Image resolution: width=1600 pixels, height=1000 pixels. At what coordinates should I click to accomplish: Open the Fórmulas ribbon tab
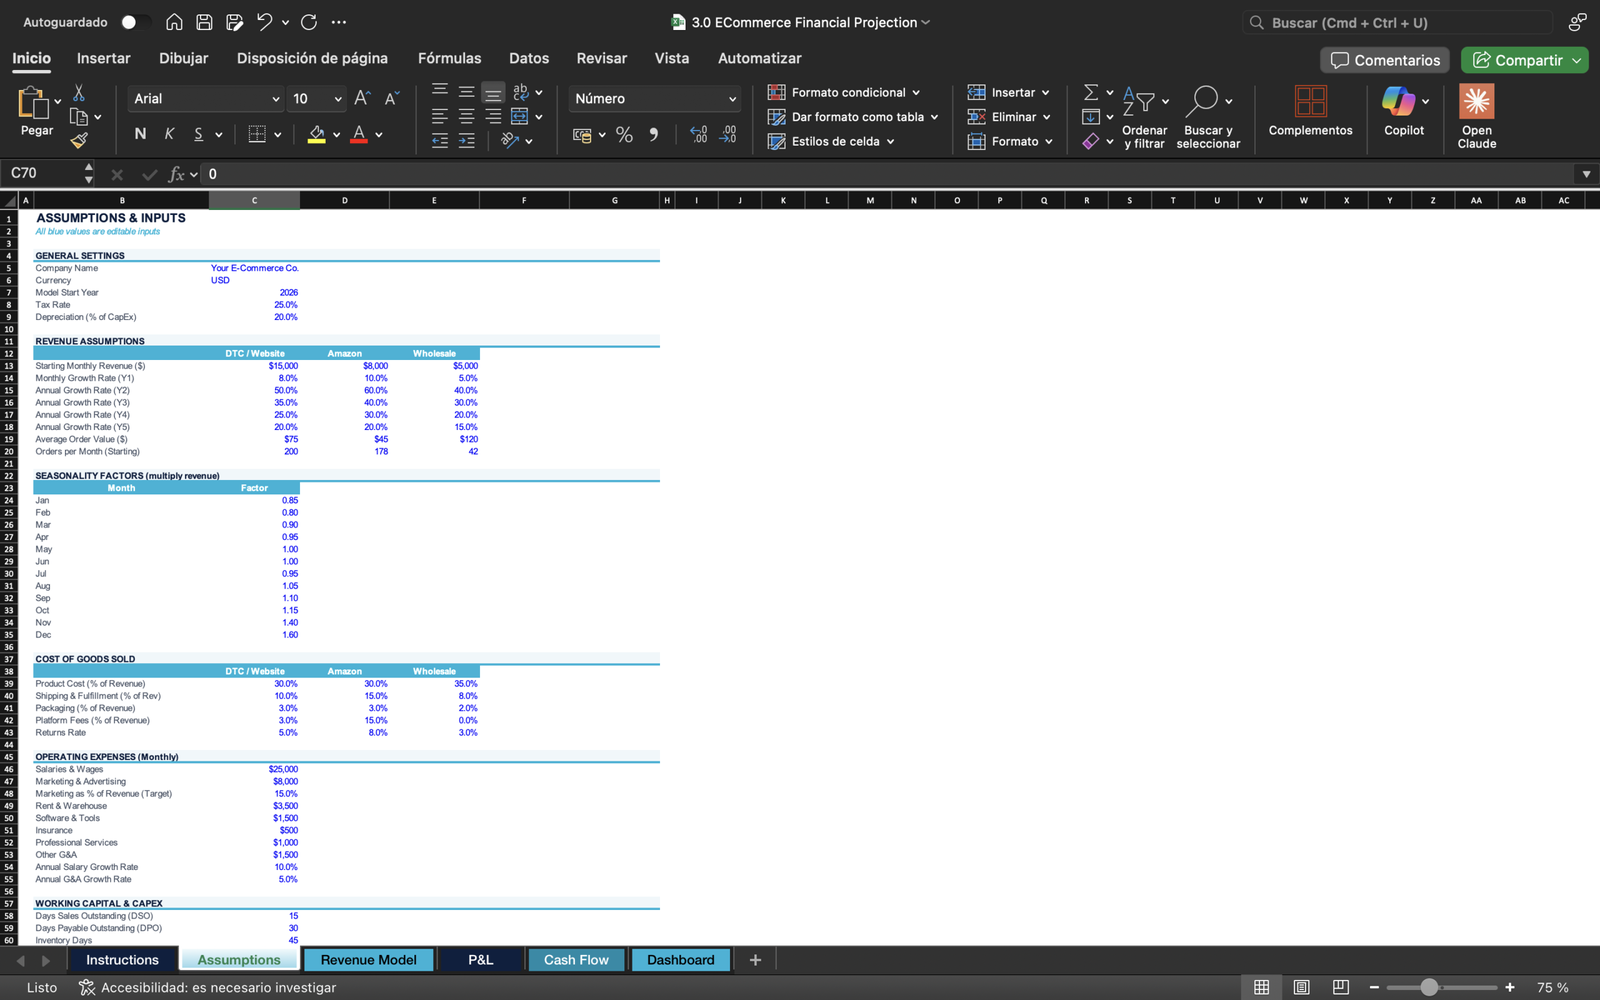click(449, 58)
